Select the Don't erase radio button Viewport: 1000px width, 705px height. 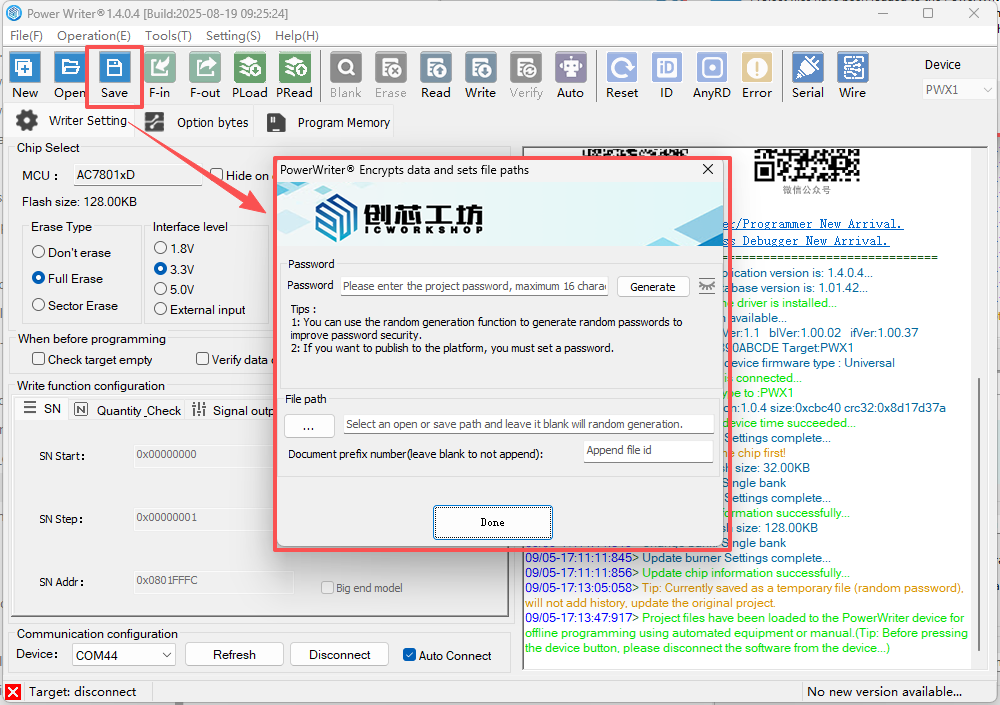tap(38, 252)
